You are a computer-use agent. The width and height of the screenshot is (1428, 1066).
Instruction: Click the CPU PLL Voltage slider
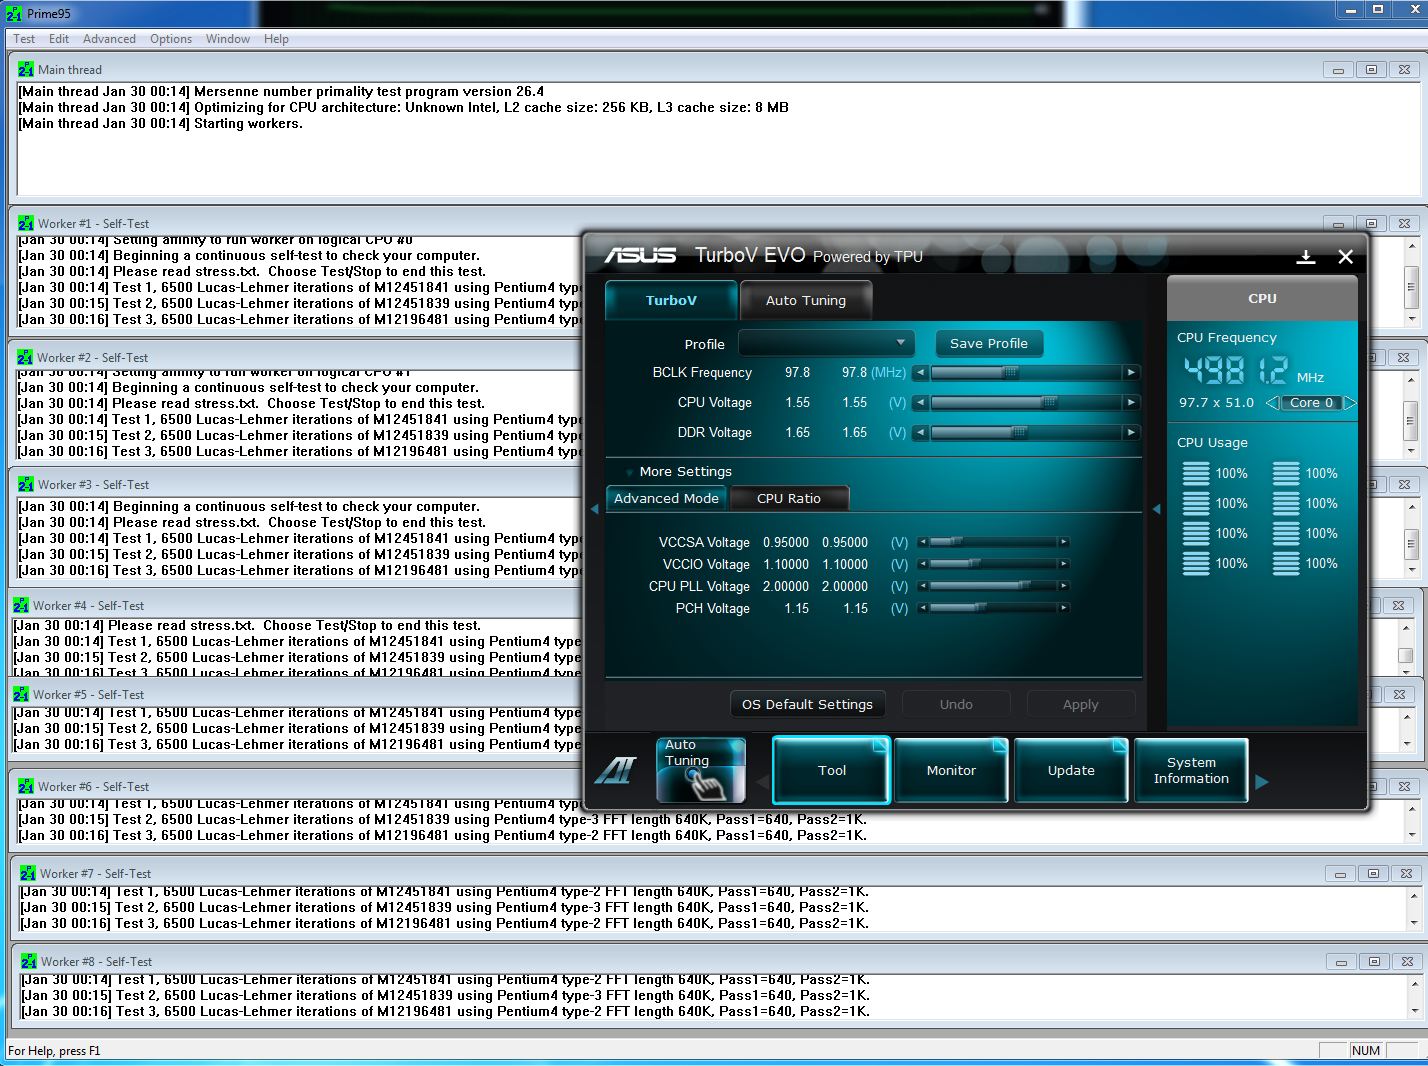point(993,586)
